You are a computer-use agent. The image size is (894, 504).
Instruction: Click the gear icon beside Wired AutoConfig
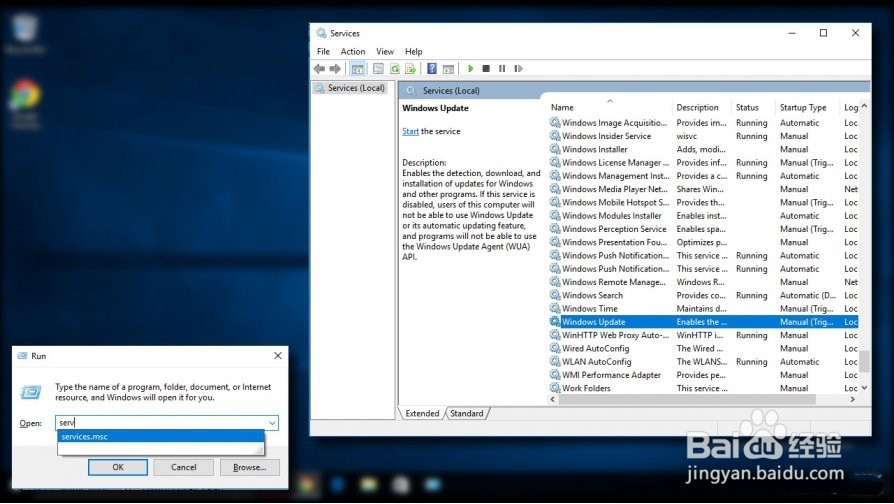point(555,348)
